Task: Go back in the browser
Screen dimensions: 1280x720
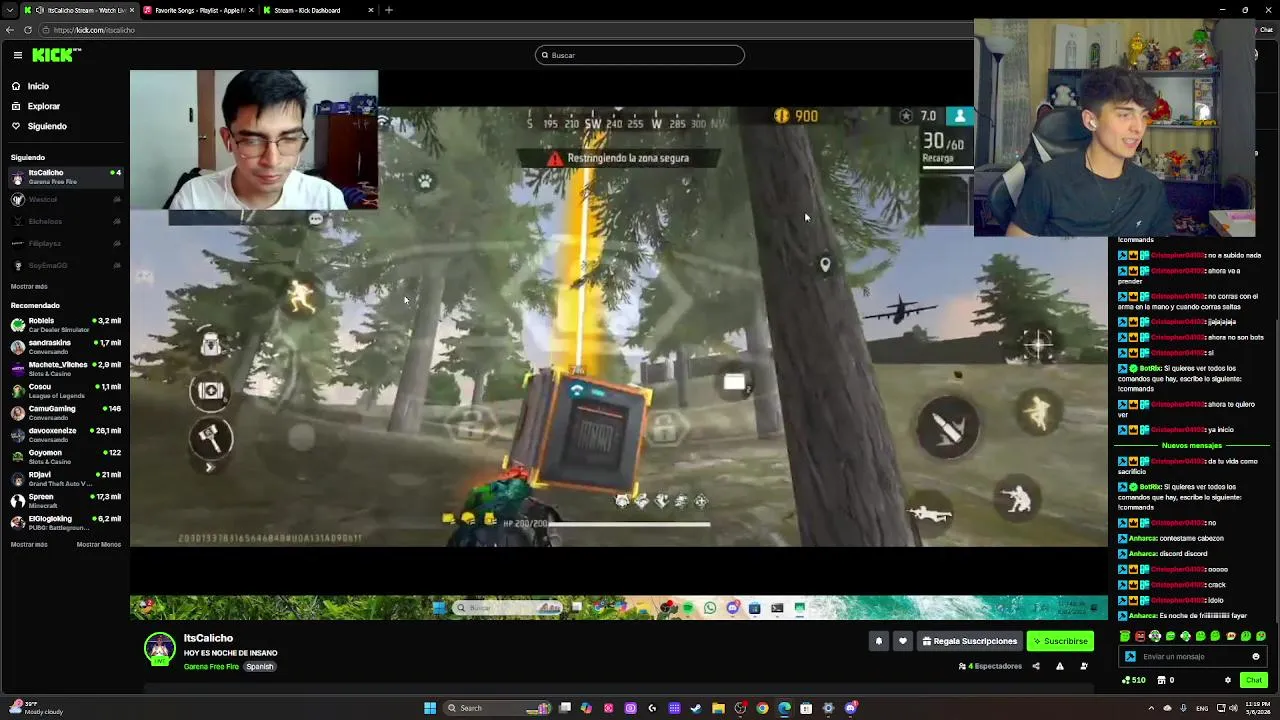Action: (x=10, y=30)
